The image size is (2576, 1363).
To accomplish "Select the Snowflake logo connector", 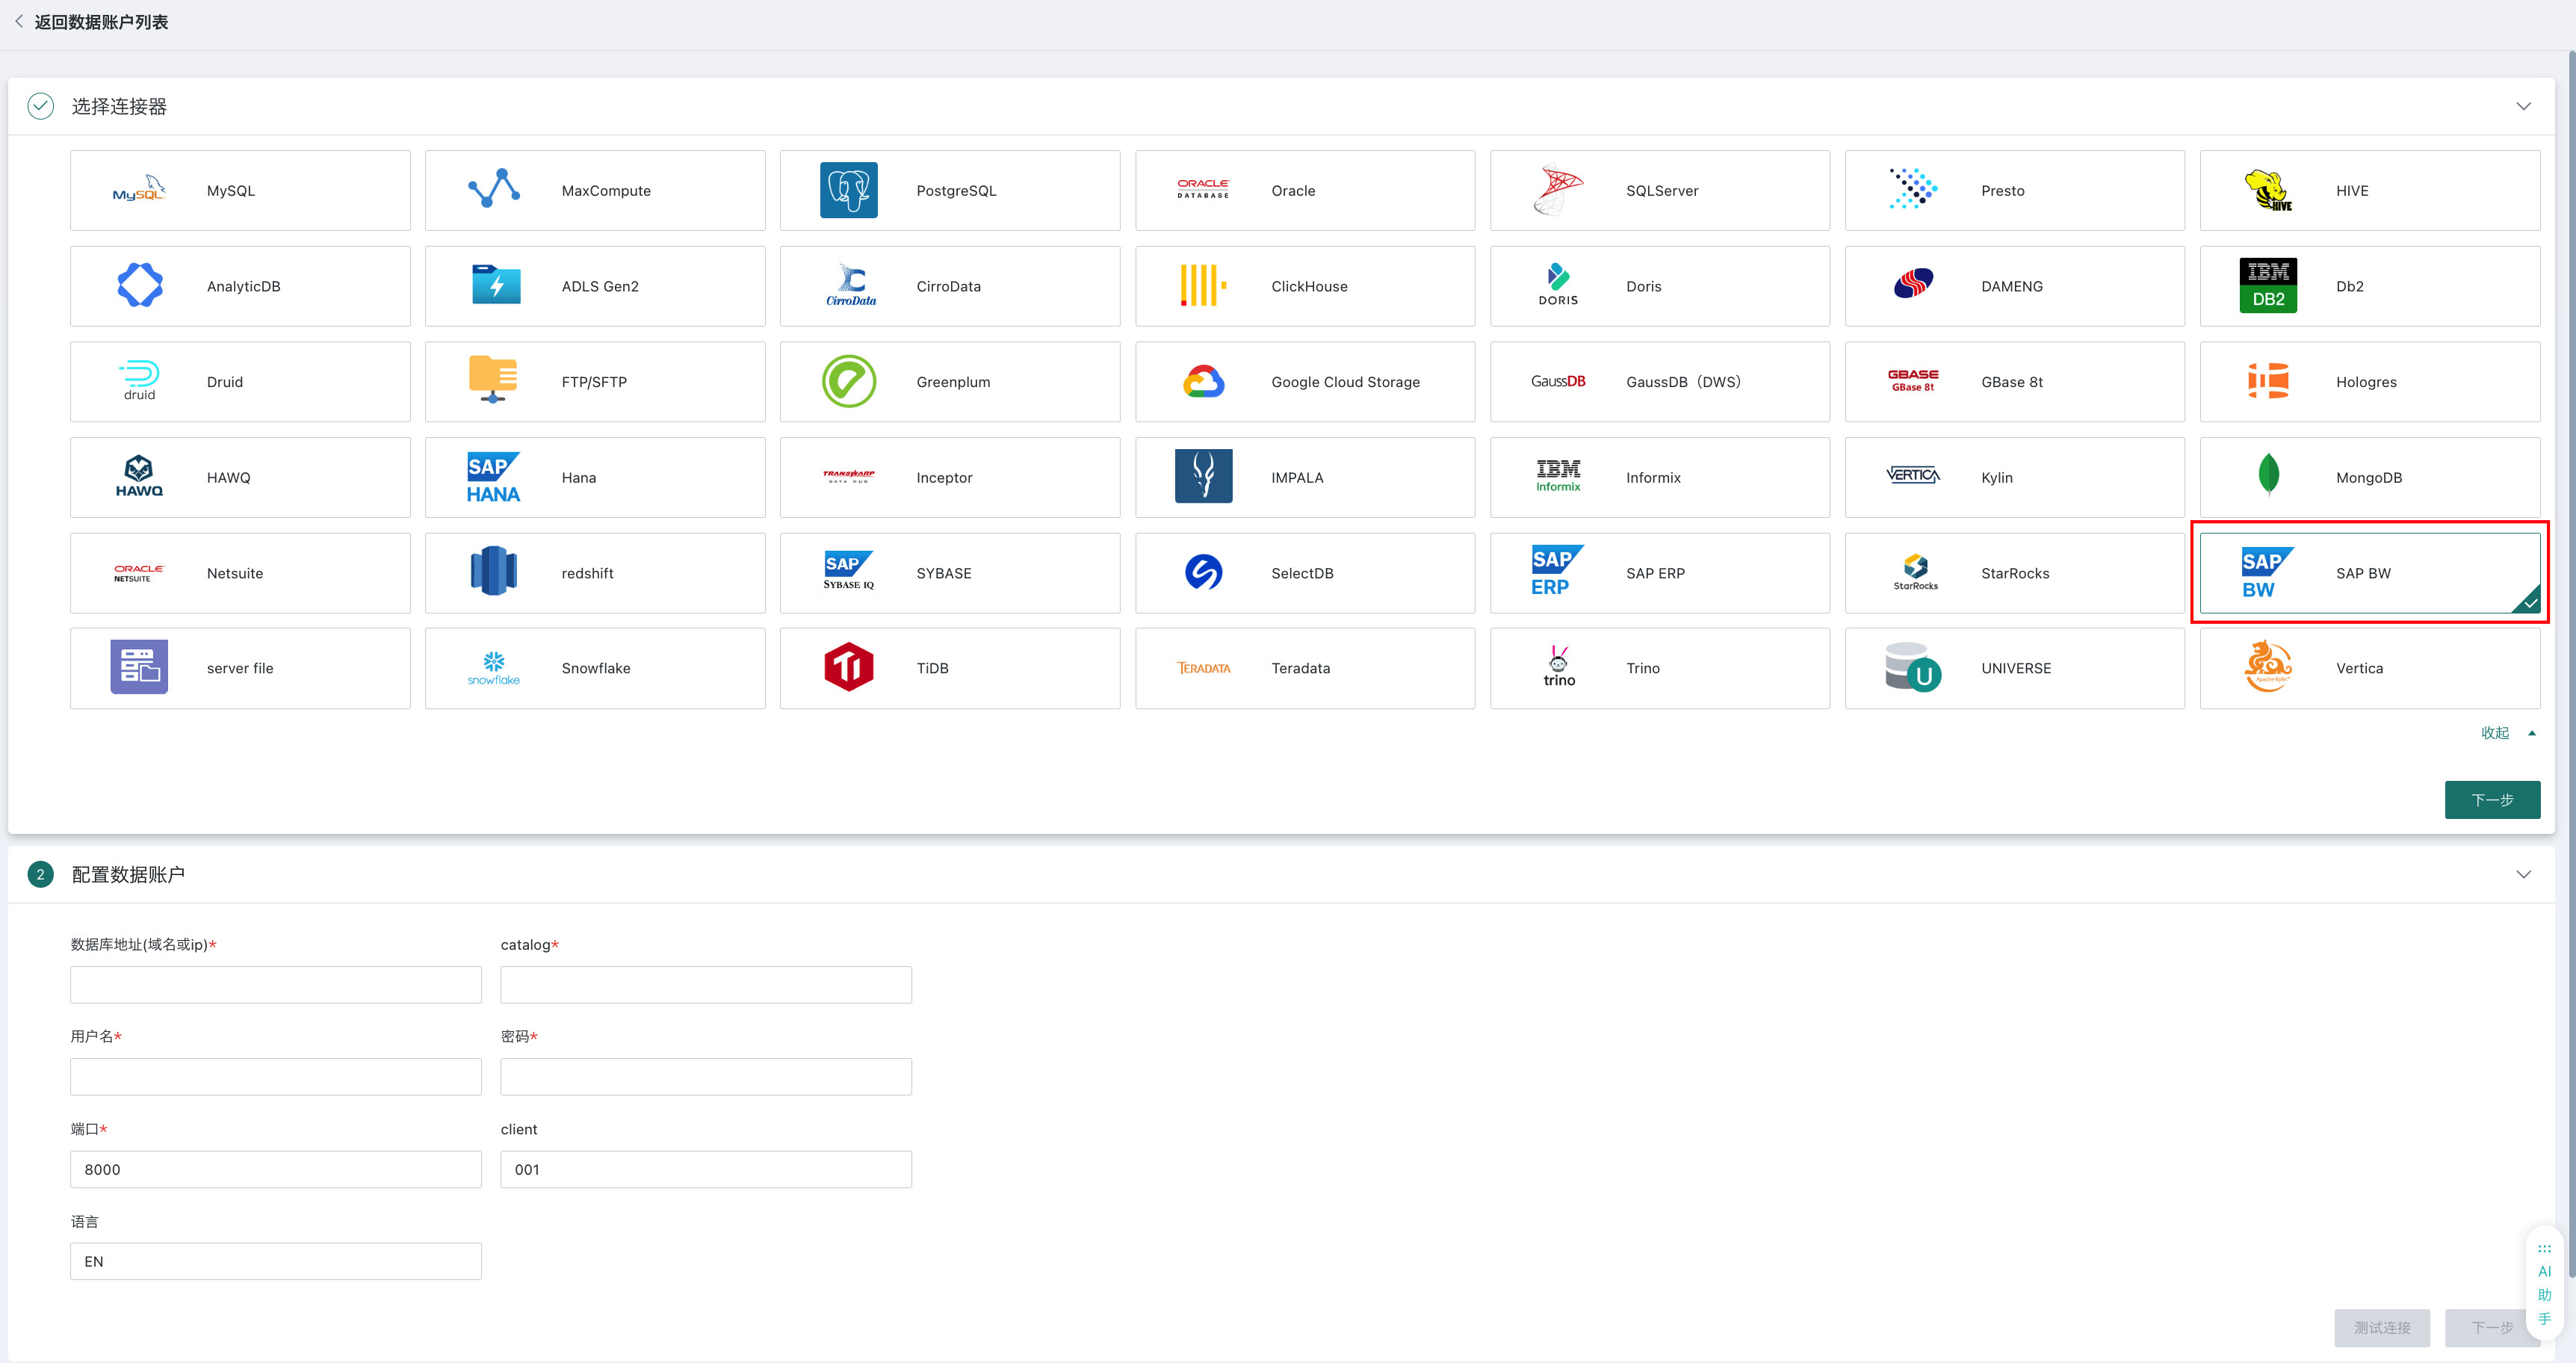I will (x=494, y=668).
